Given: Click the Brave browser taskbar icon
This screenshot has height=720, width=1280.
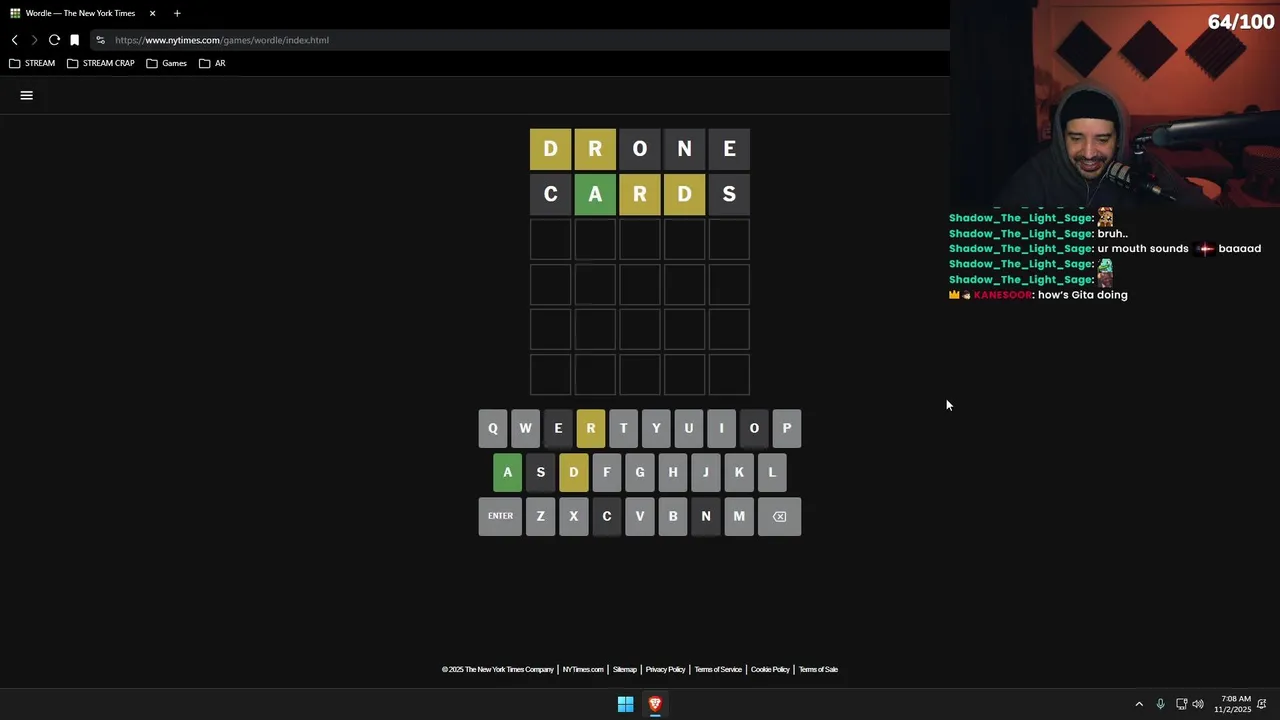Looking at the screenshot, I should [x=655, y=704].
